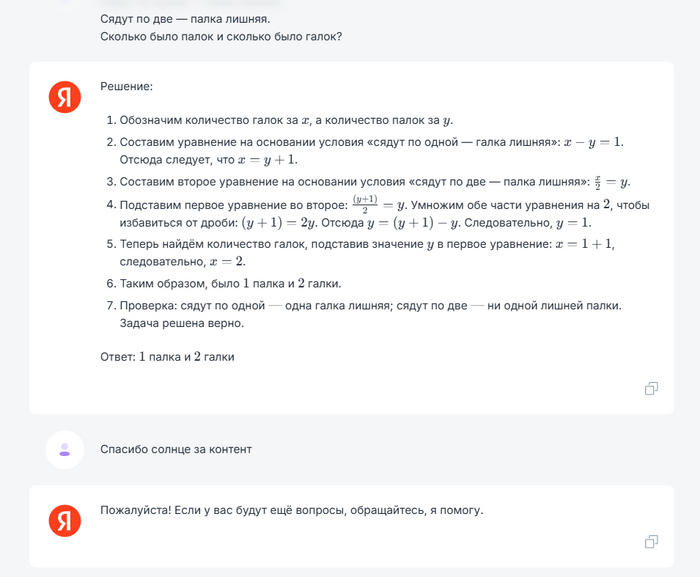Click step 3 beginning "Составим второе уравнение"
700x577 pixels.
click(340, 181)
